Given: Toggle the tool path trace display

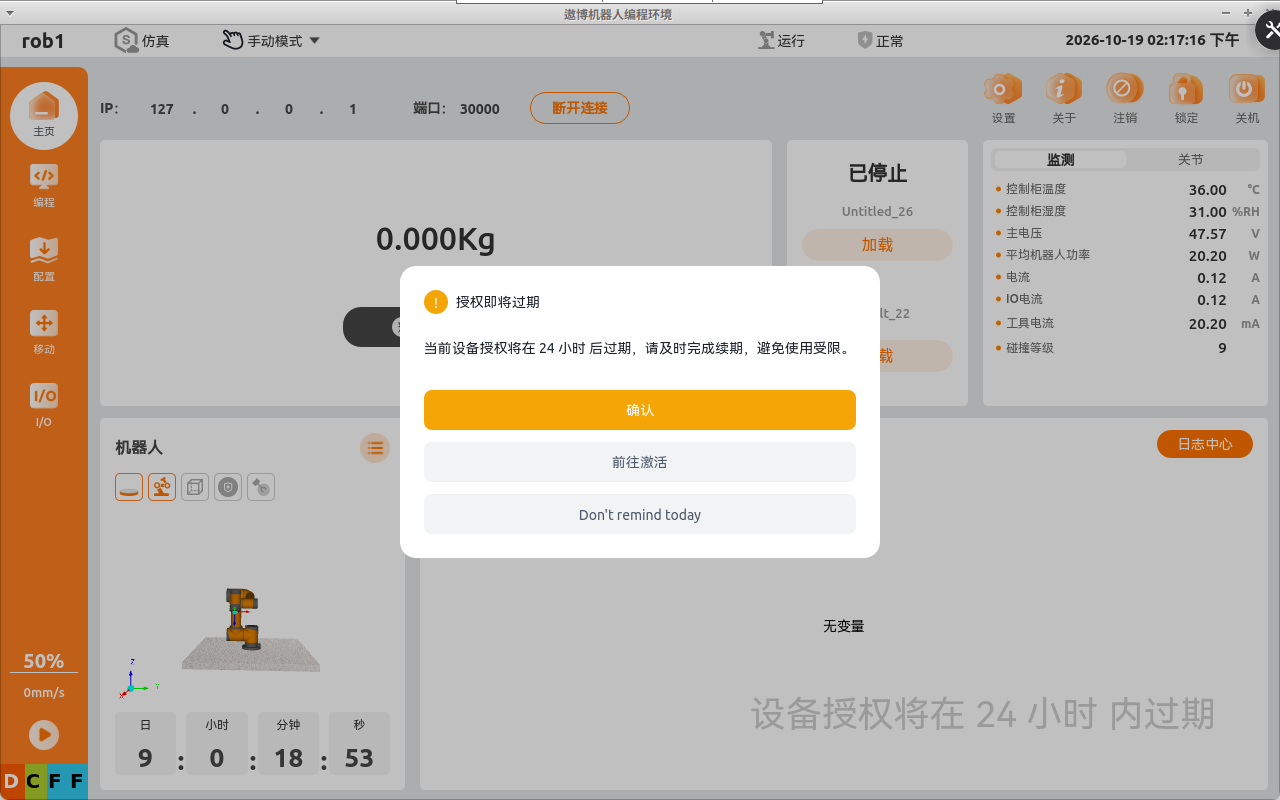Looking at the screenshot, I should tap(261, 487).
